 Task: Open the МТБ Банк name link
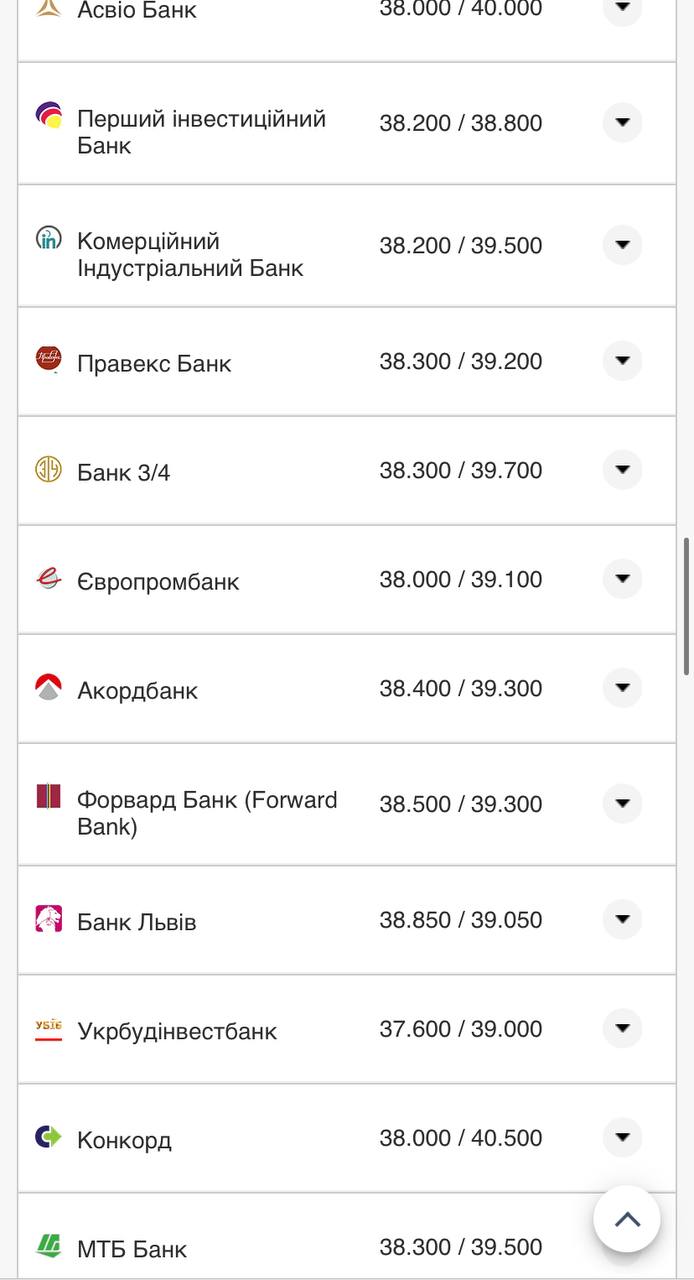132,1249
